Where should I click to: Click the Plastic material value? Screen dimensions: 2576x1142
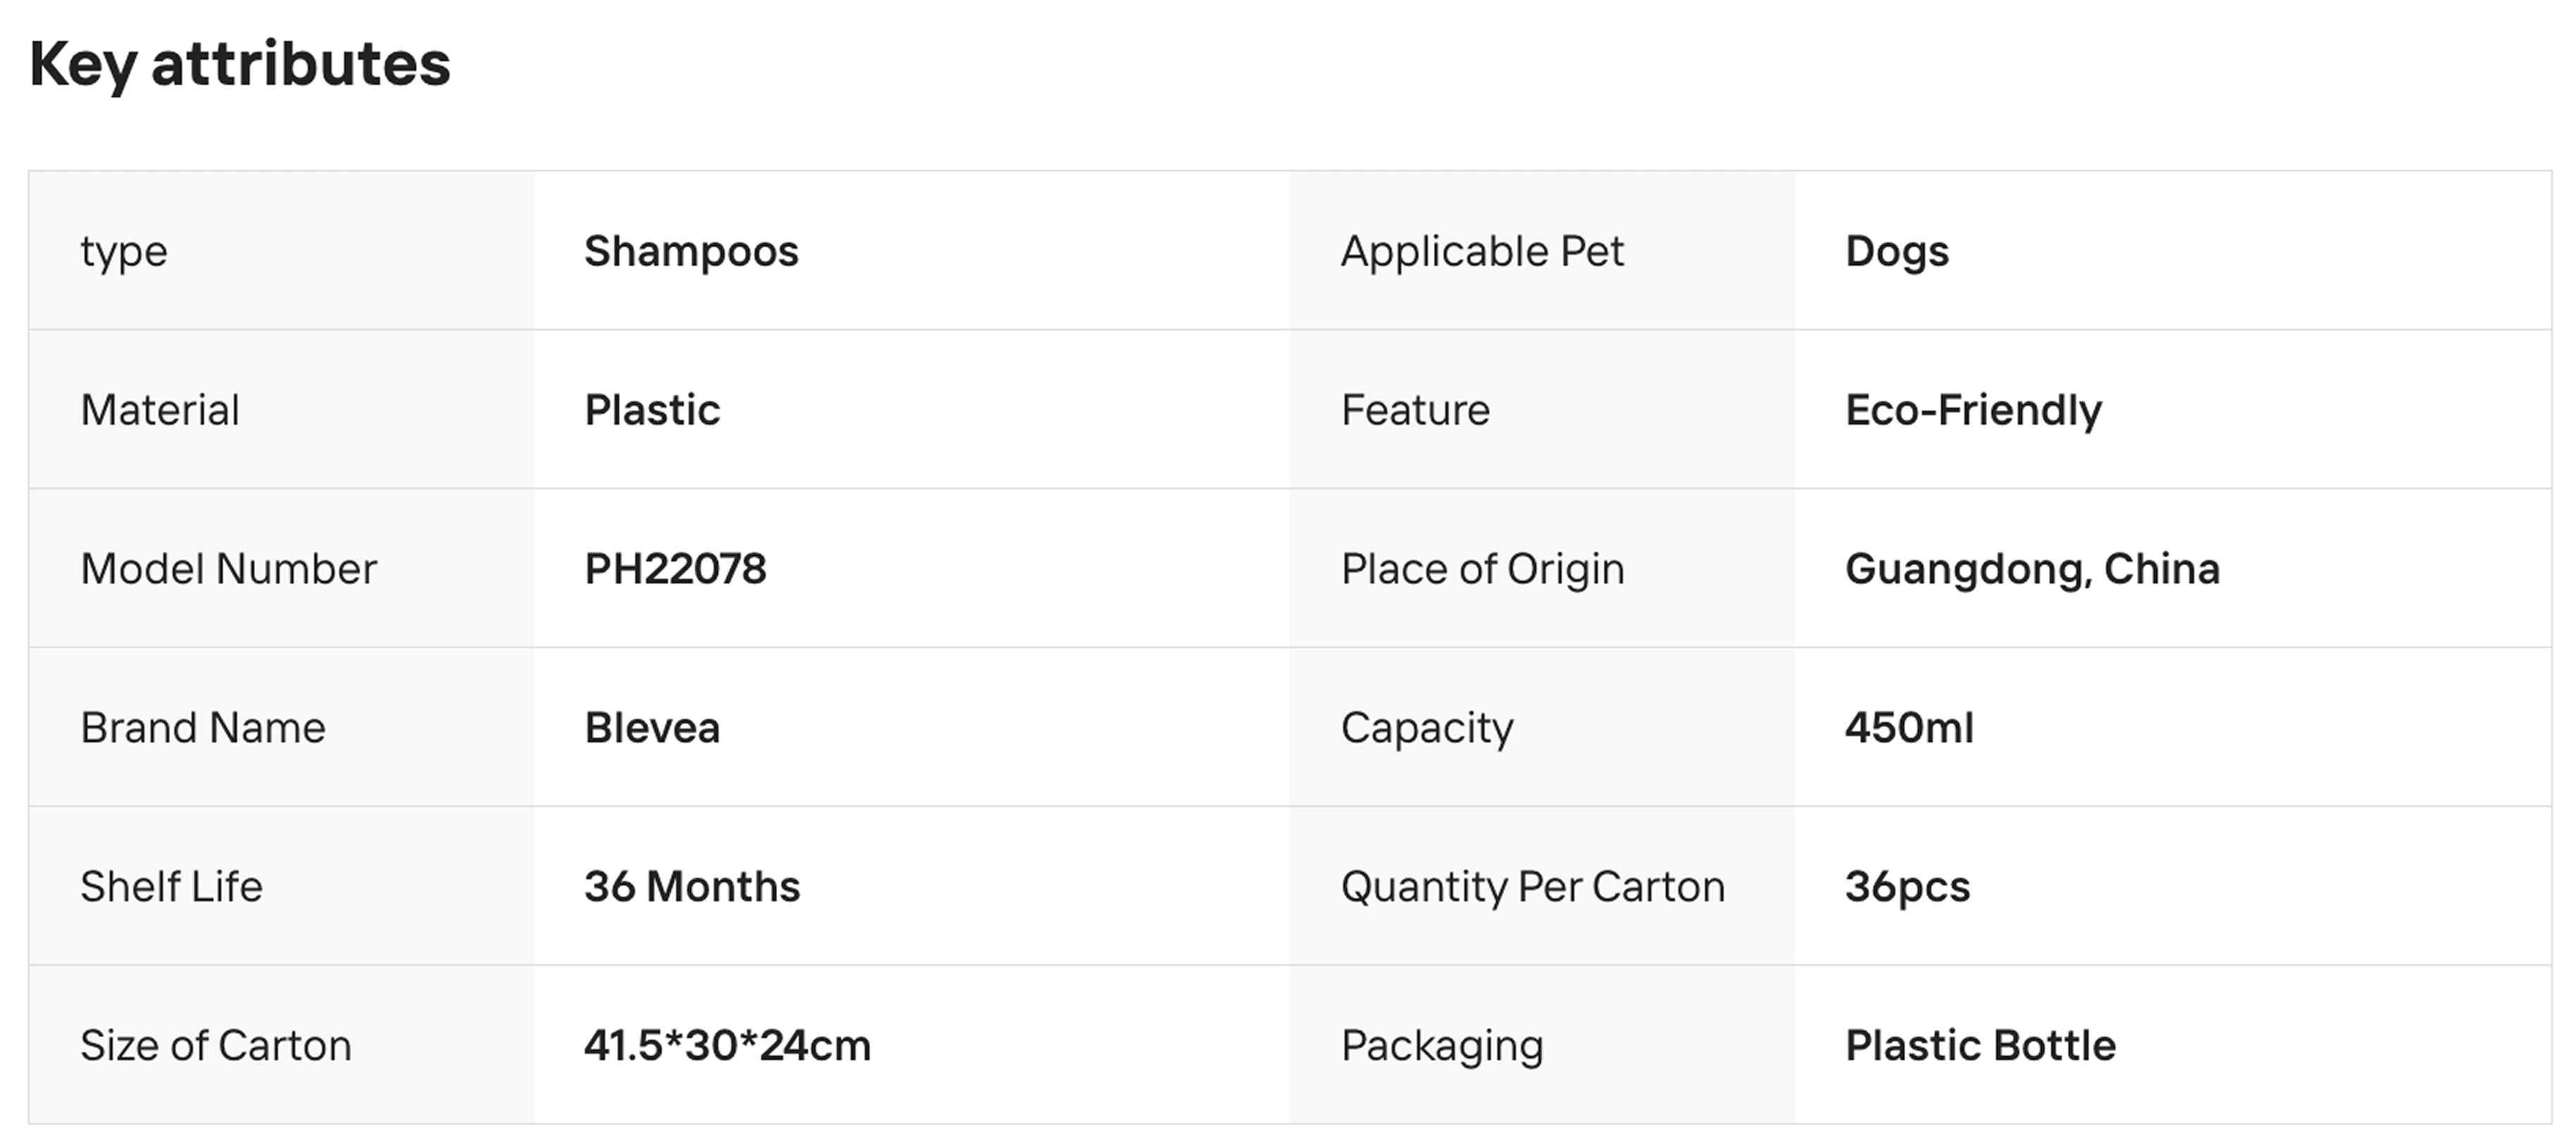coord(652,410)
